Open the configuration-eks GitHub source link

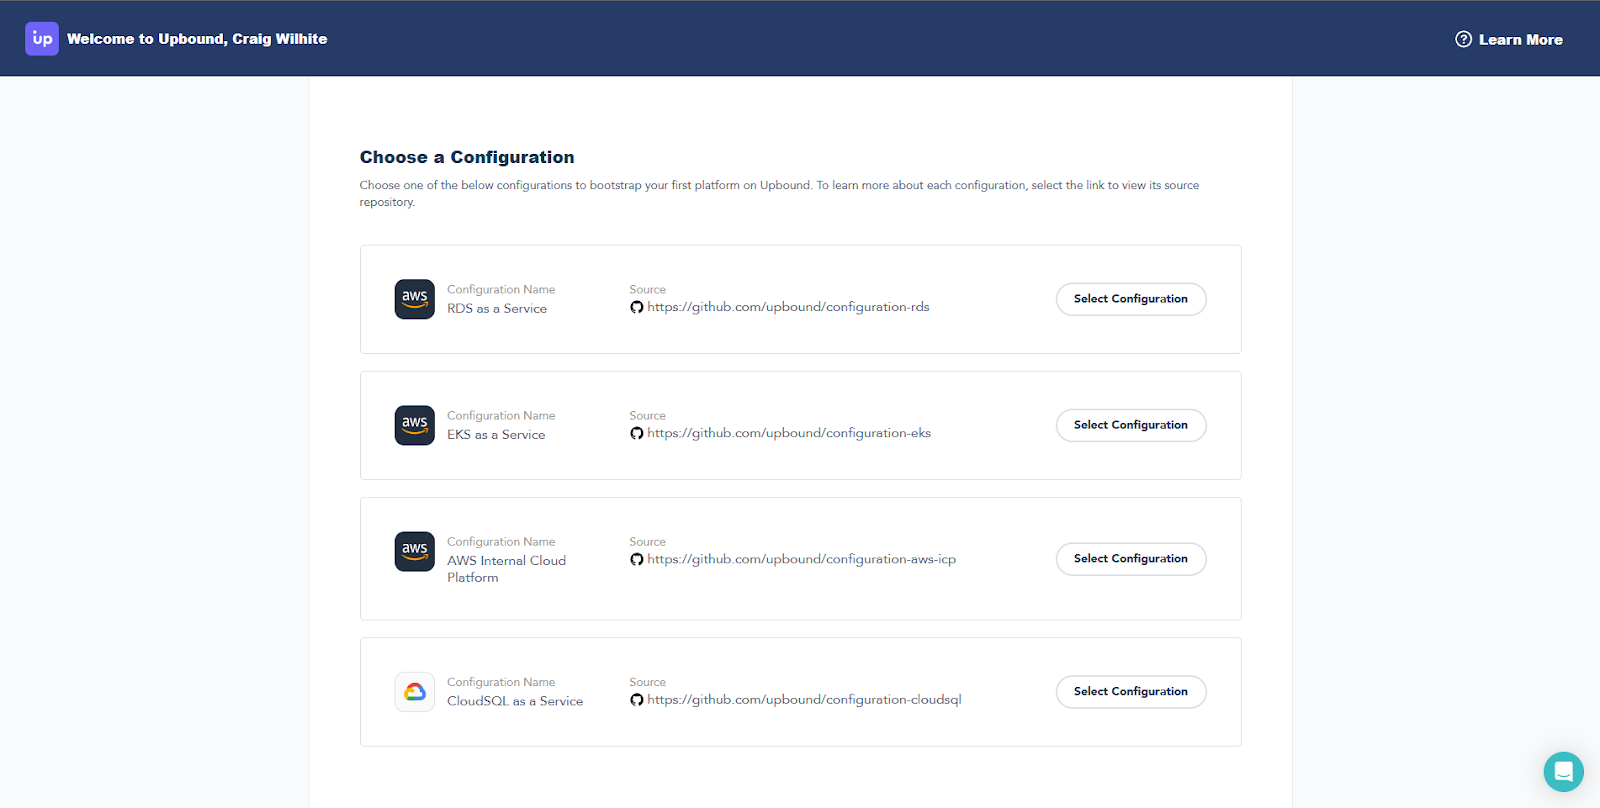point(789,433)
